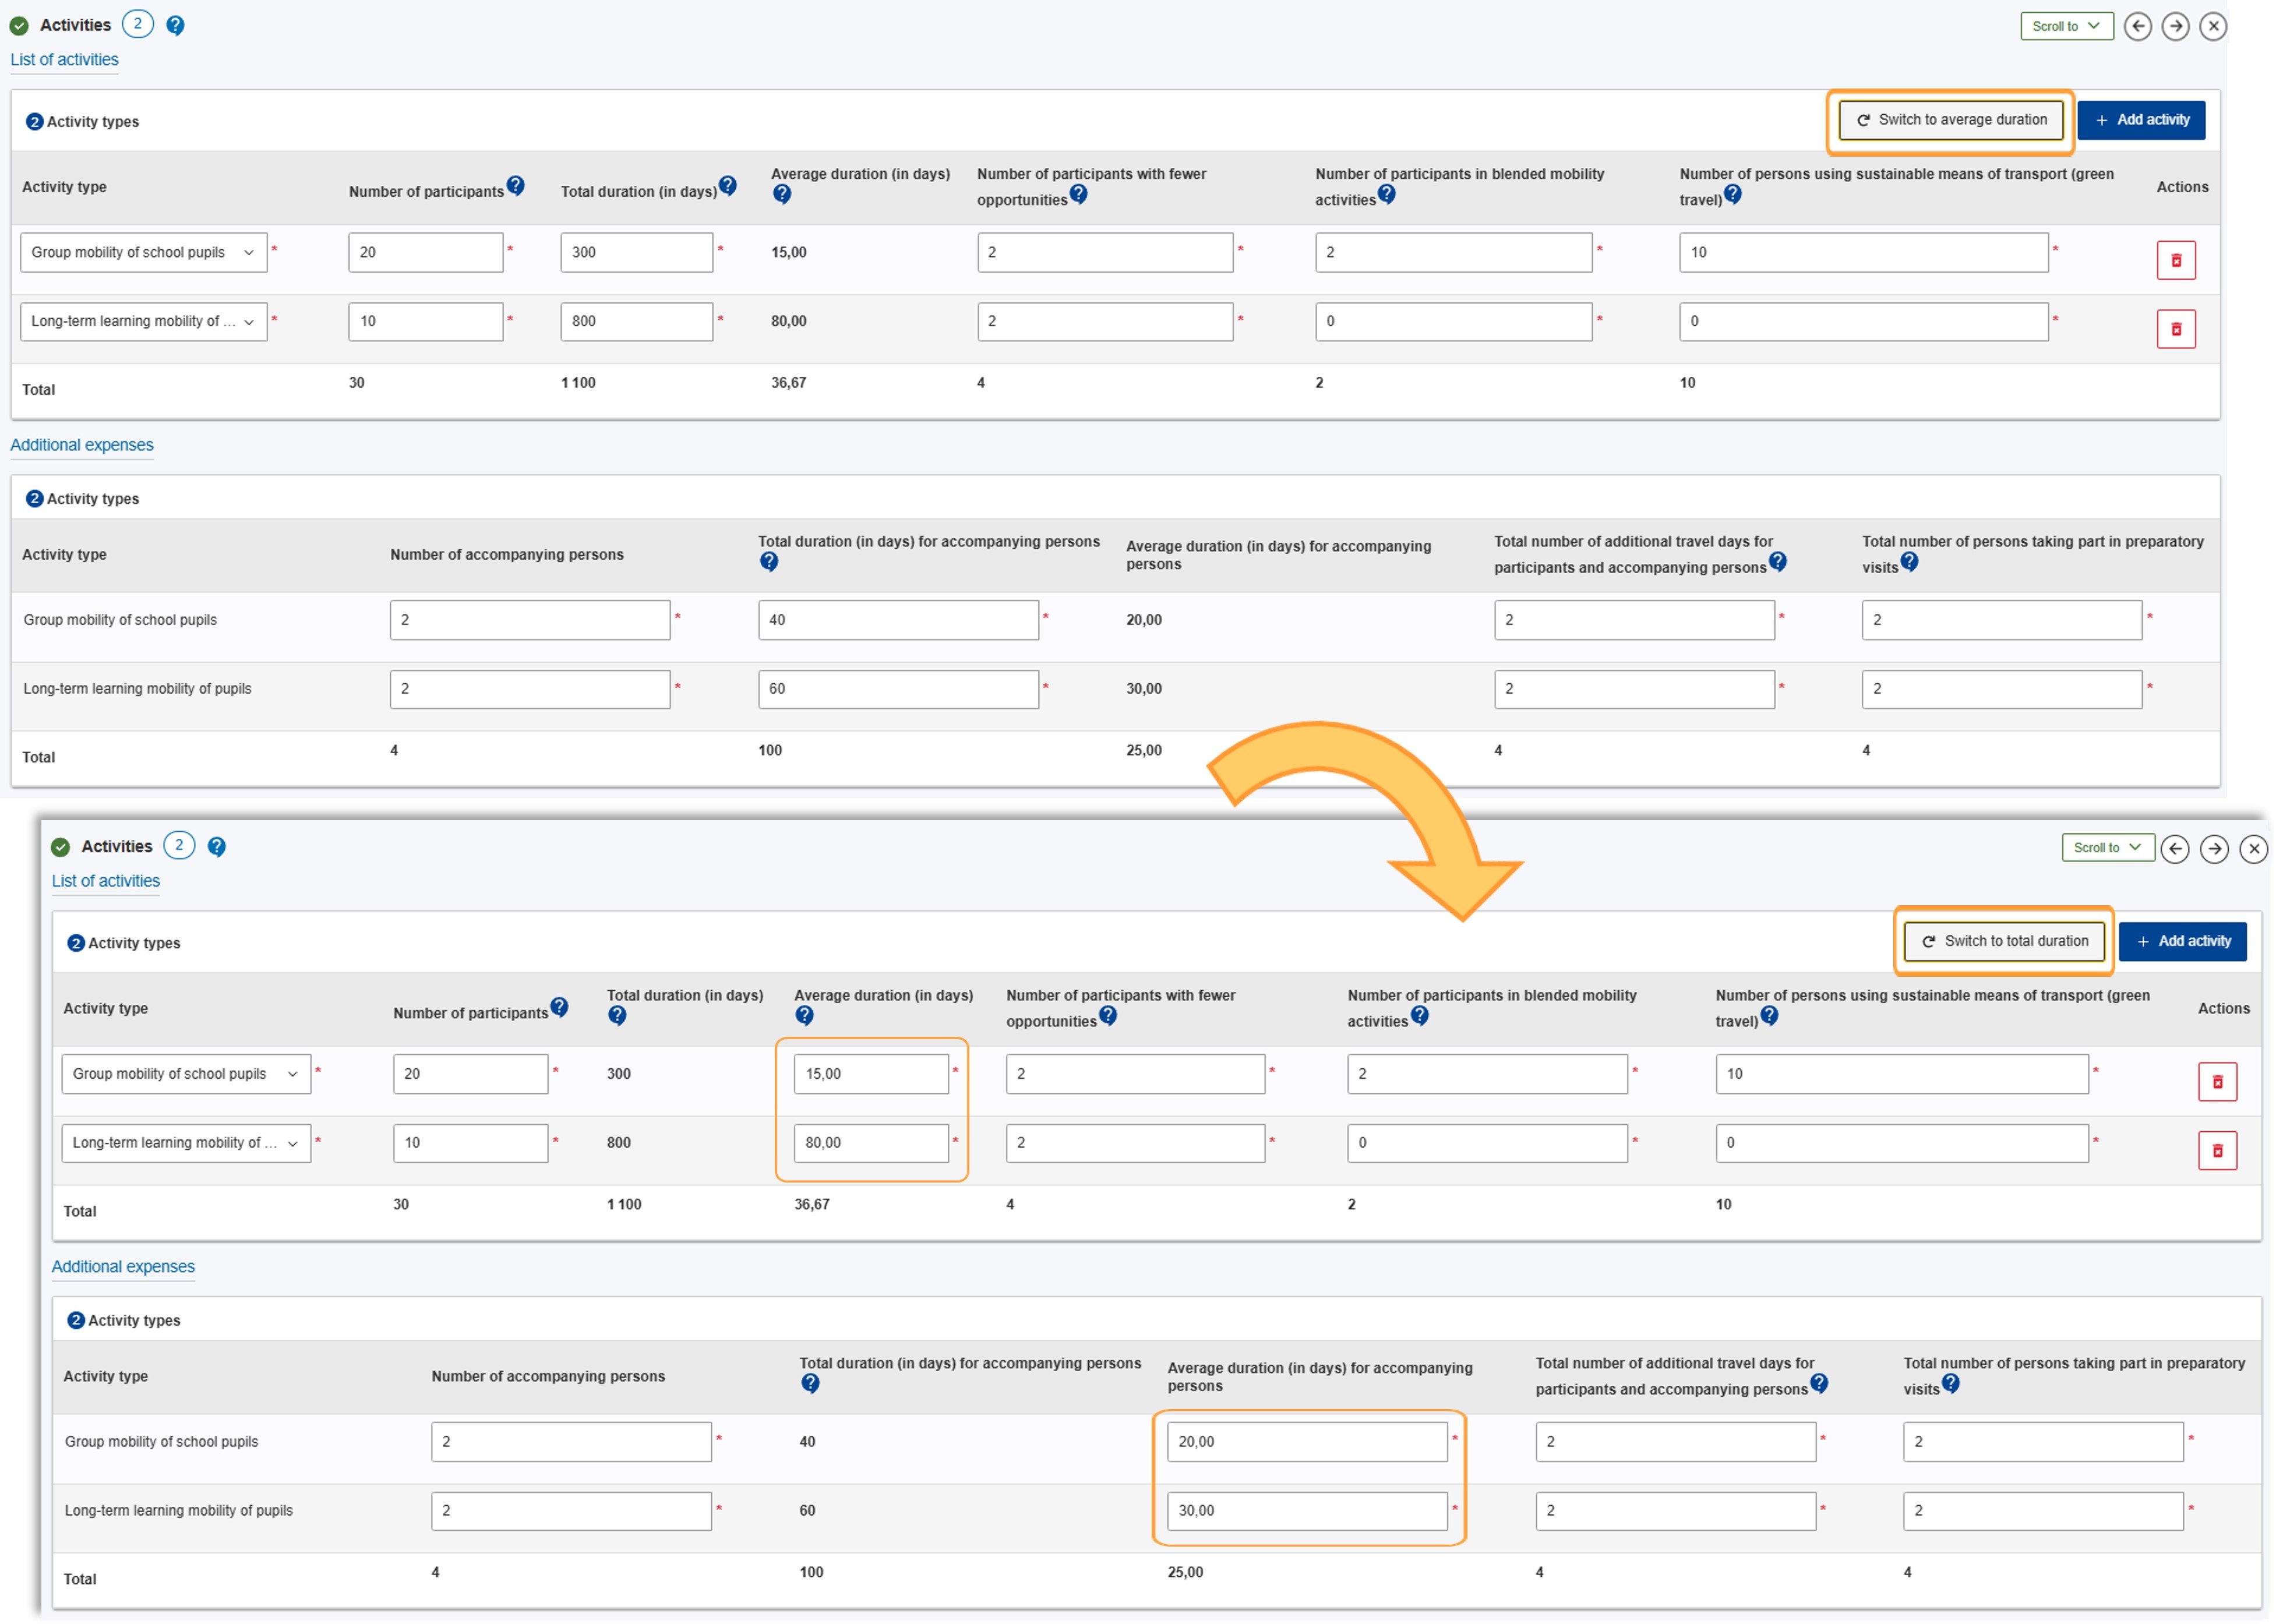Open top Scroll to dropdown

click(x=2066, y=26)
